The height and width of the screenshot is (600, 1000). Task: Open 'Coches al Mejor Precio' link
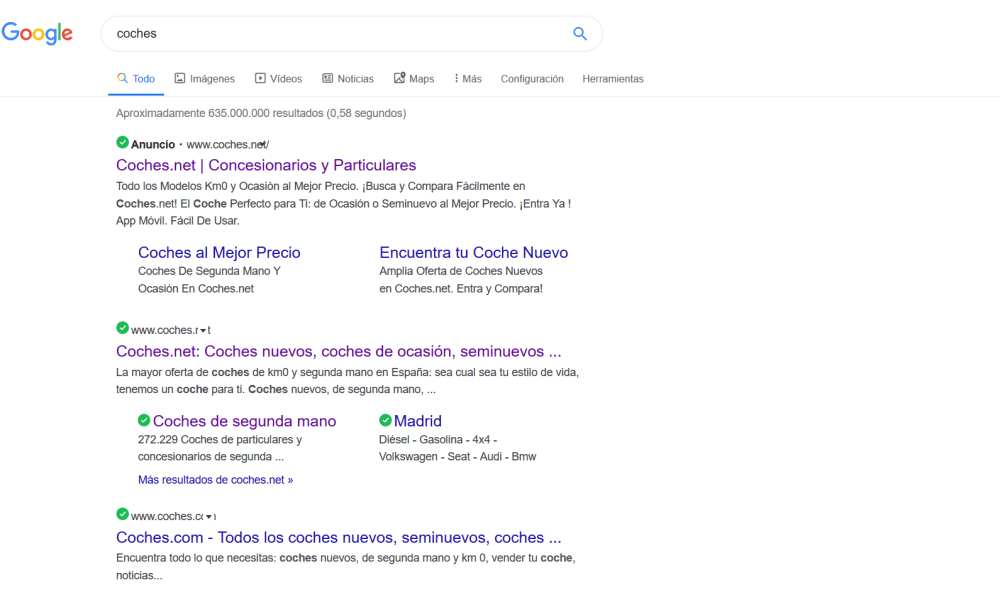pos(219,253)
